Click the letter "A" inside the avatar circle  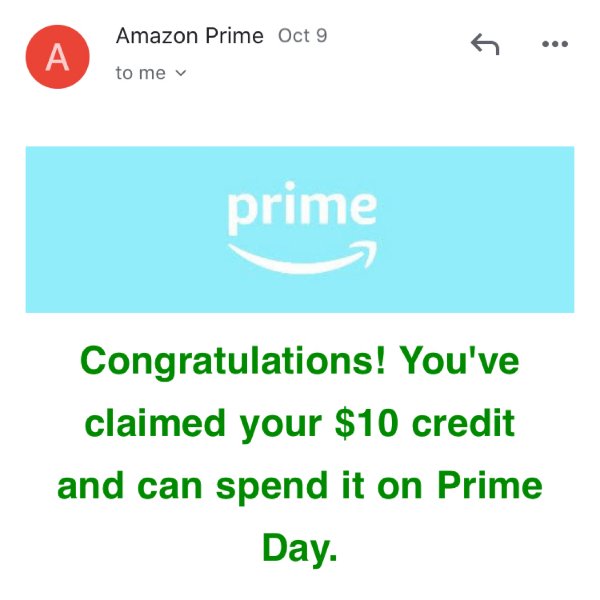[57, 57]
